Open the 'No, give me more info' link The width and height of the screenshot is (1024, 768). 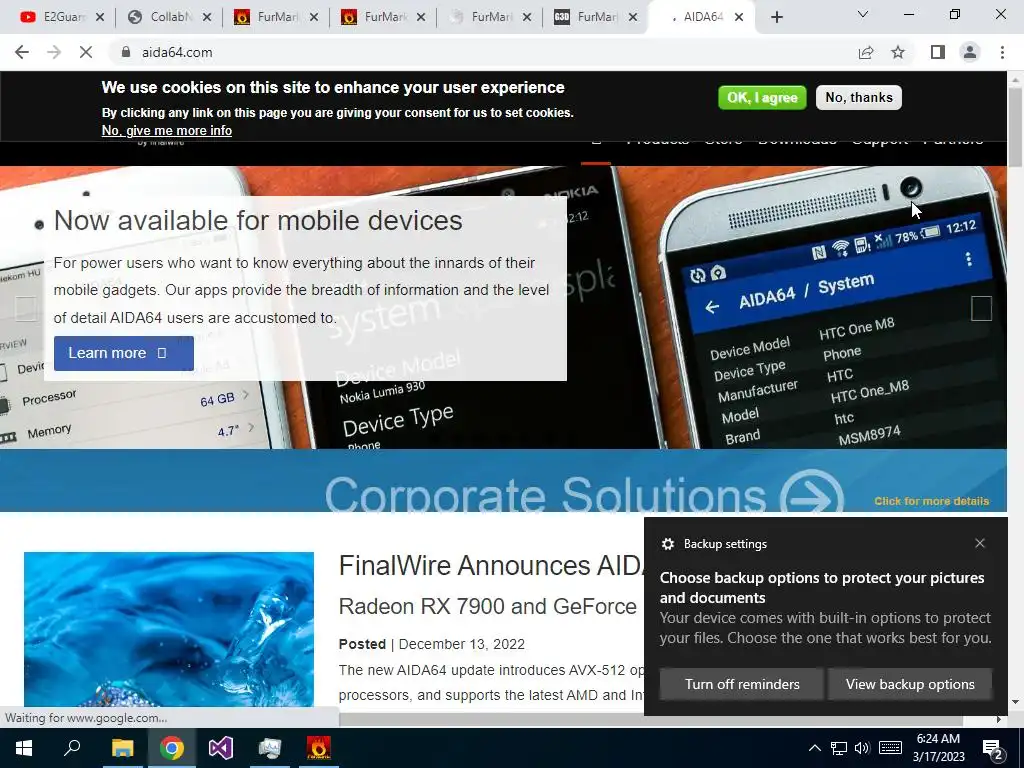167,131
